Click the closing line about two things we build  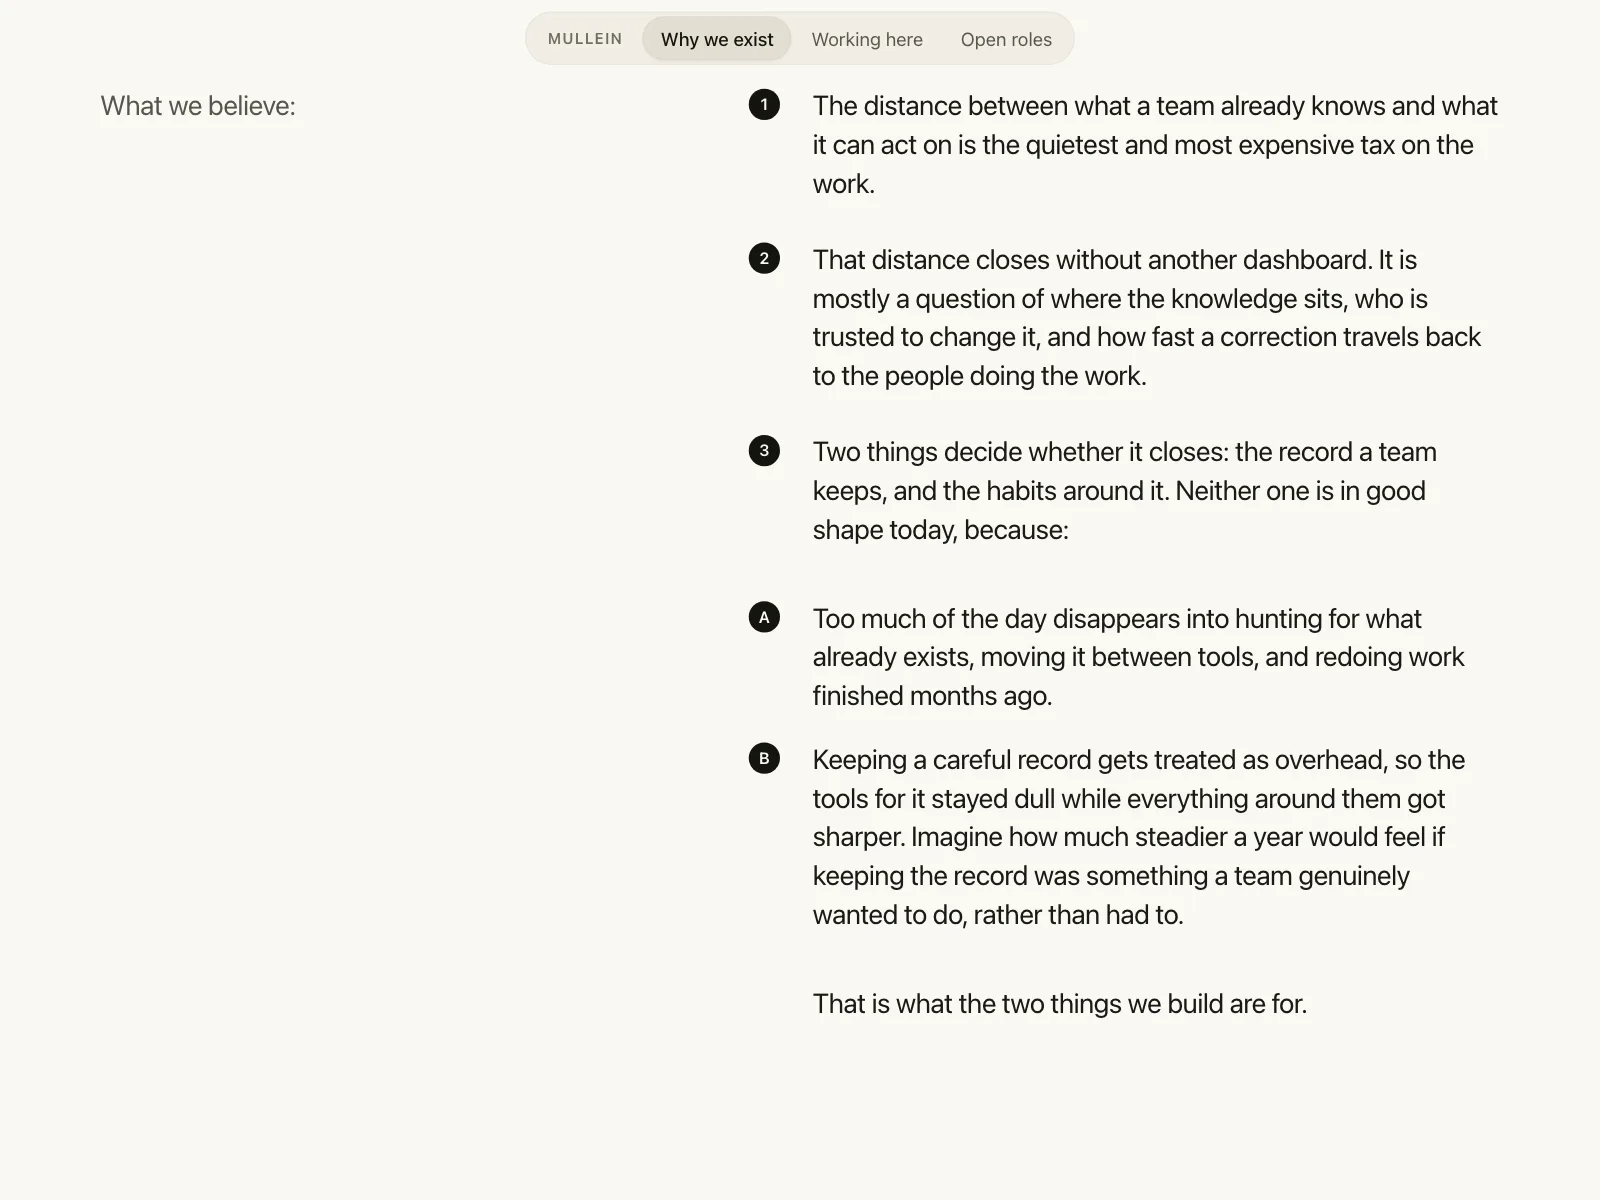[1060, 1004]
